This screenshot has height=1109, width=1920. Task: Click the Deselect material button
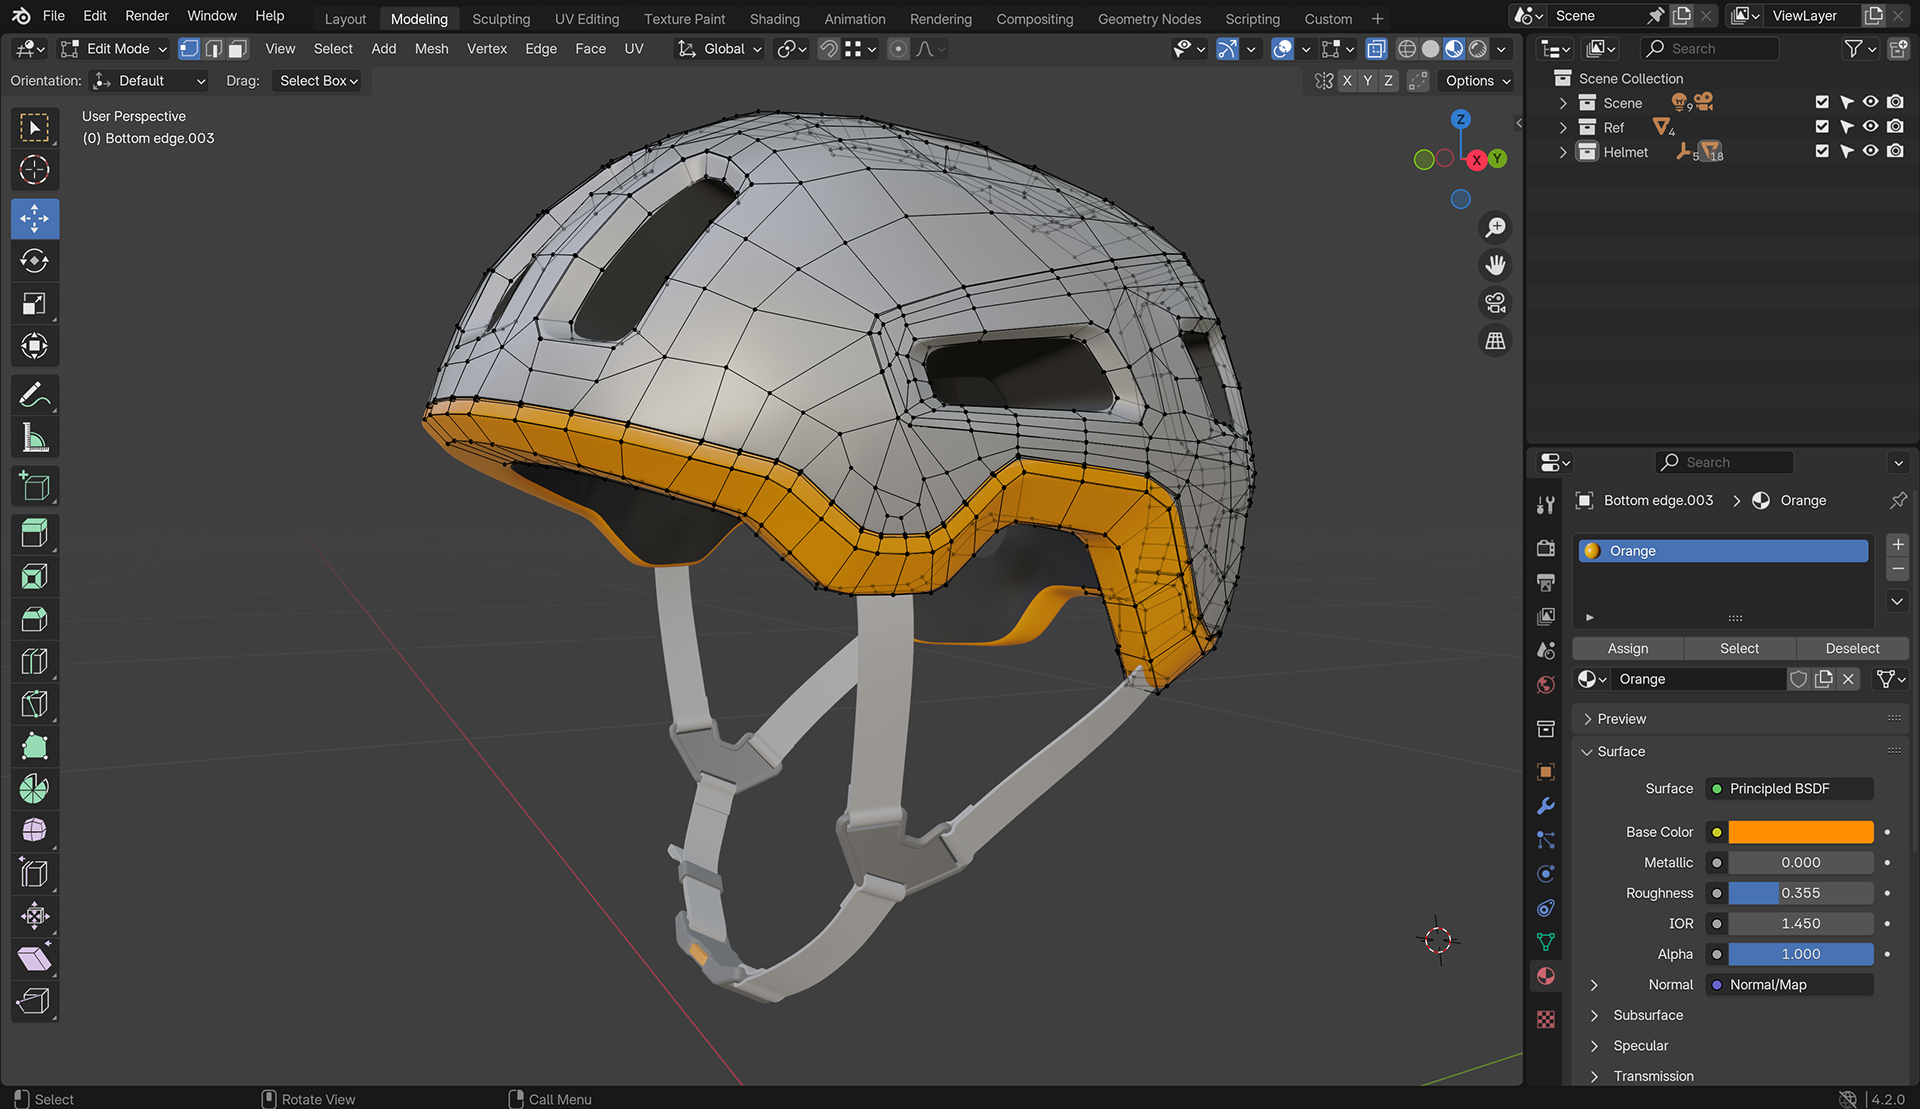tap(1851, 648)
